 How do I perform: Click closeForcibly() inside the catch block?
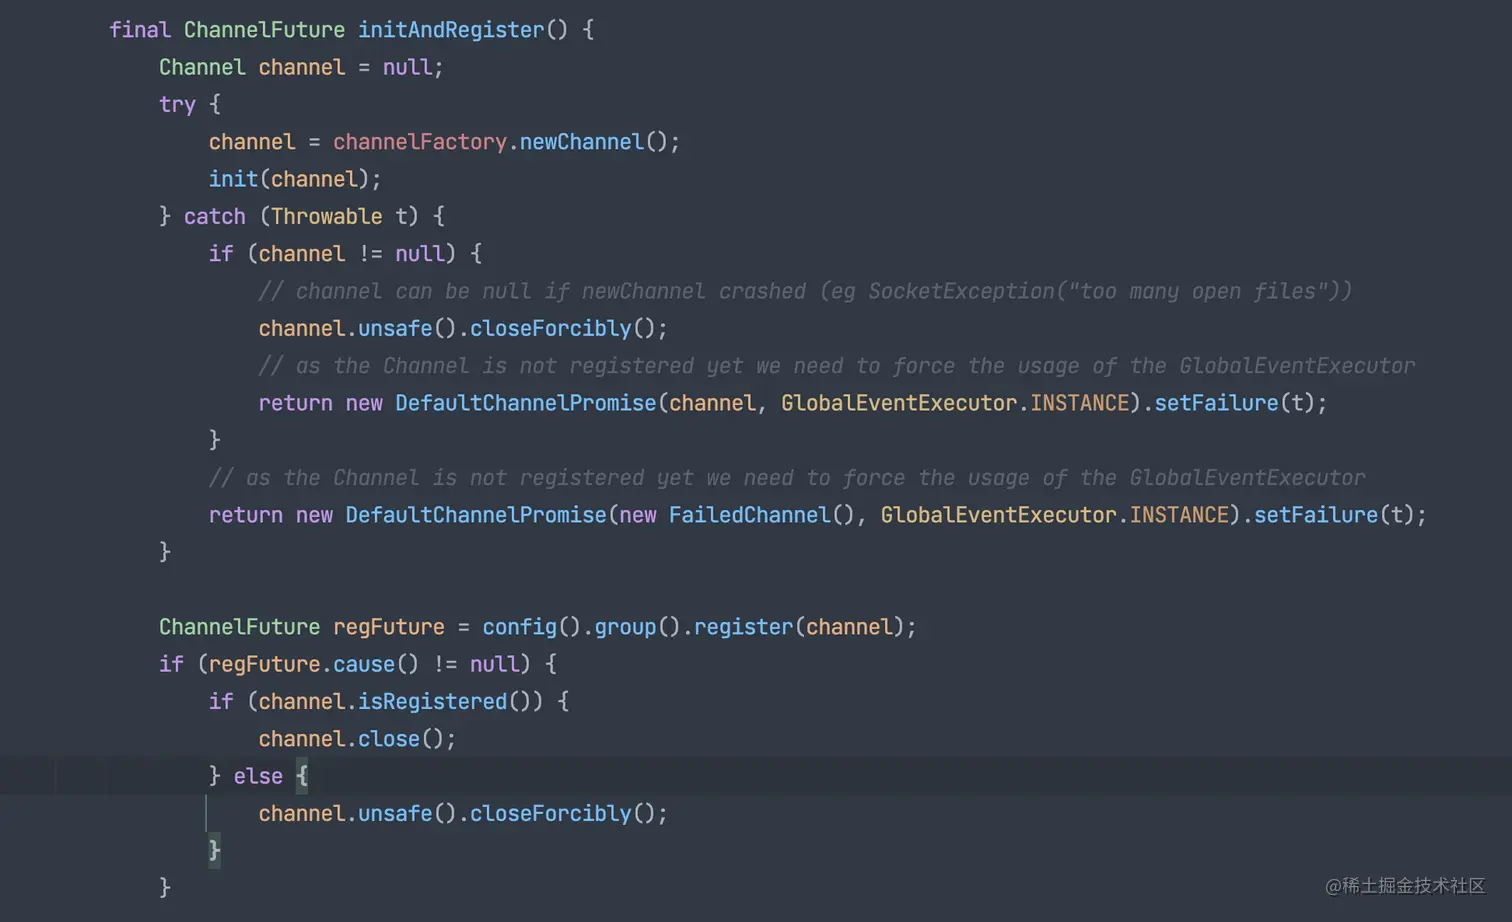coord(562,328)
